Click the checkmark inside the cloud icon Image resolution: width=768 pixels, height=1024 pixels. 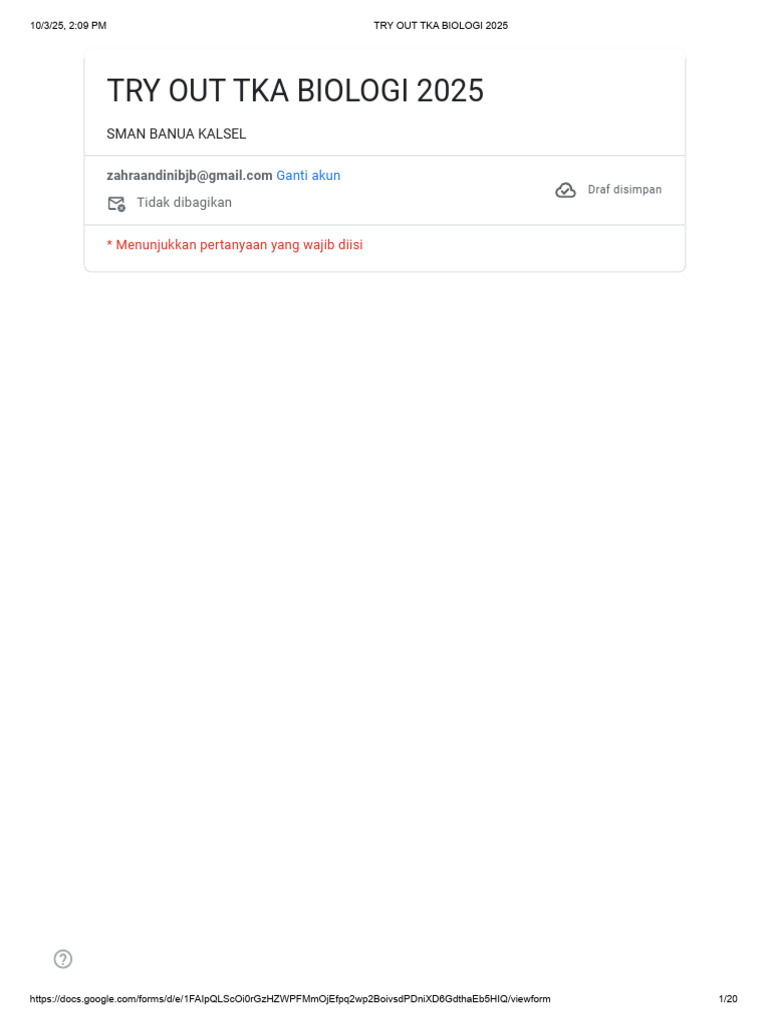pyautogui.click(x=566, y=191)
